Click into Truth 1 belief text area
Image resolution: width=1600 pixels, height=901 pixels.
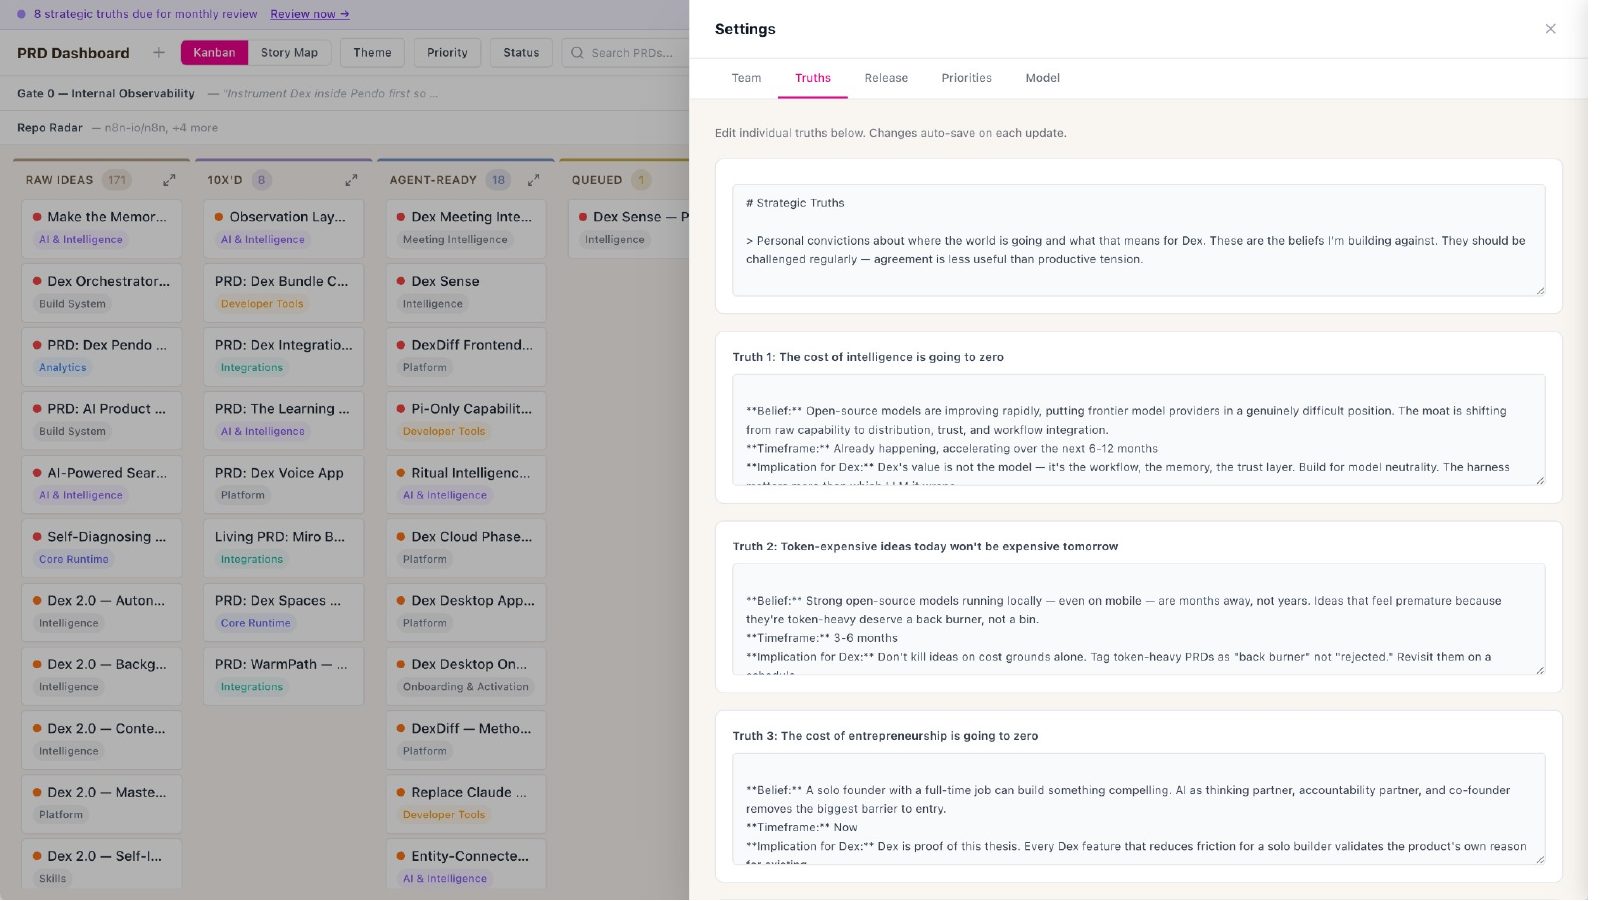click(1138, 430)
